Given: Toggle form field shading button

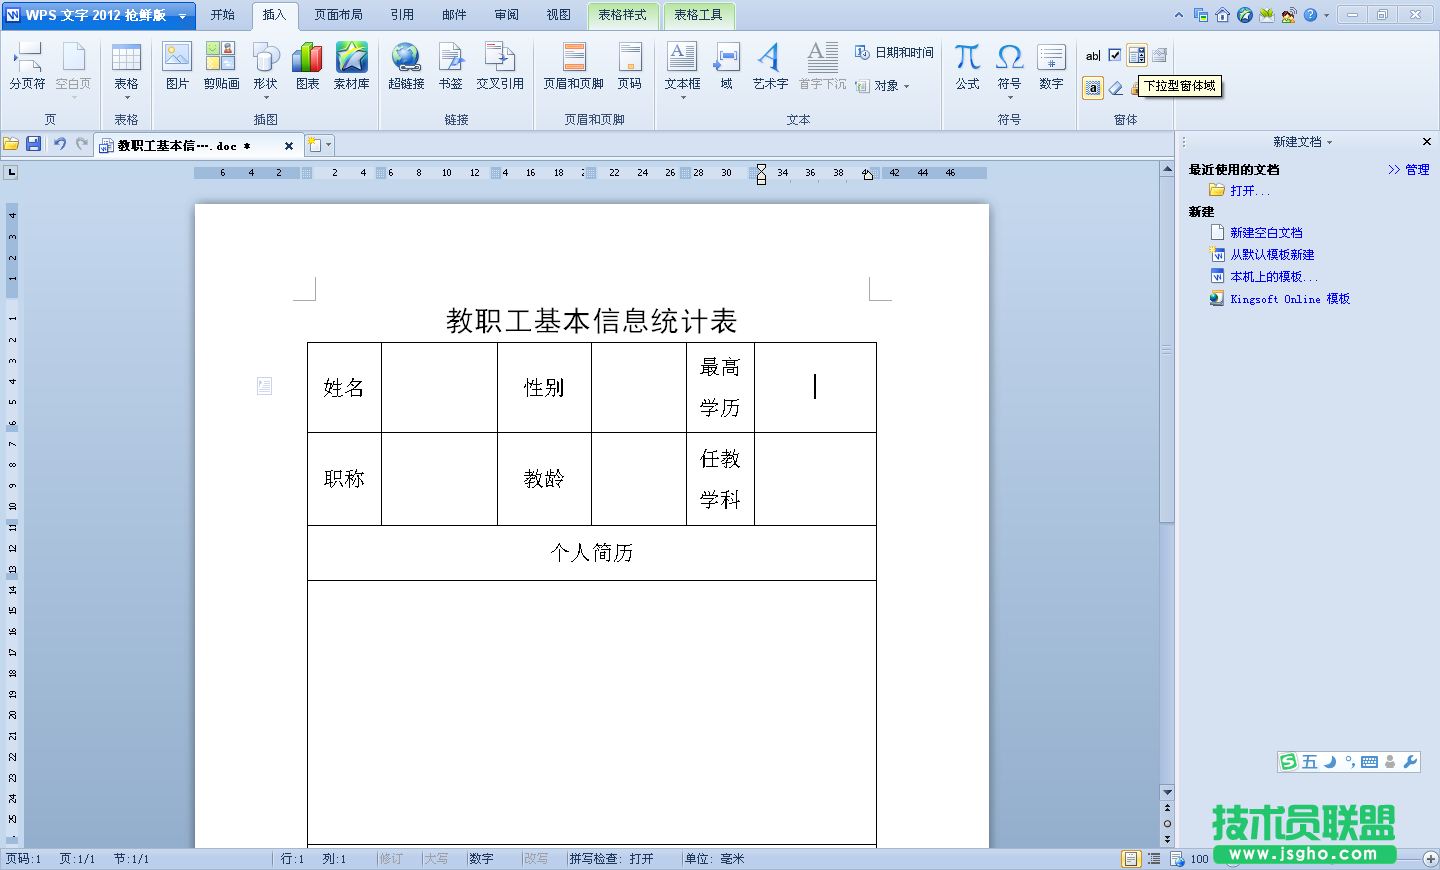Looking at the screenshot, I should [1093, 88].
